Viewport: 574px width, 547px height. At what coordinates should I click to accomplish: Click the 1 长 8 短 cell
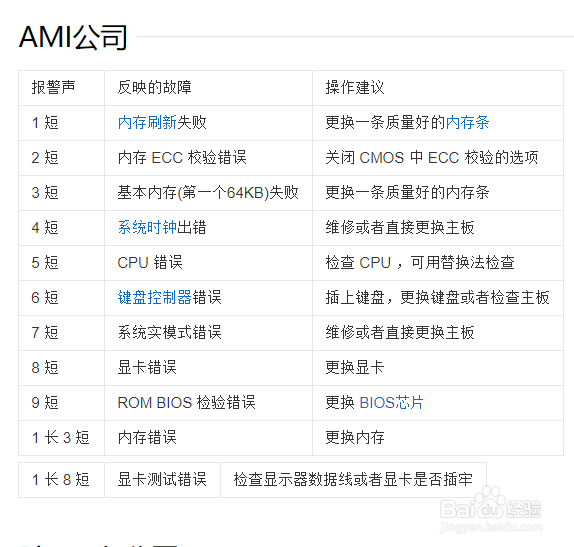[x=62, y=480]
